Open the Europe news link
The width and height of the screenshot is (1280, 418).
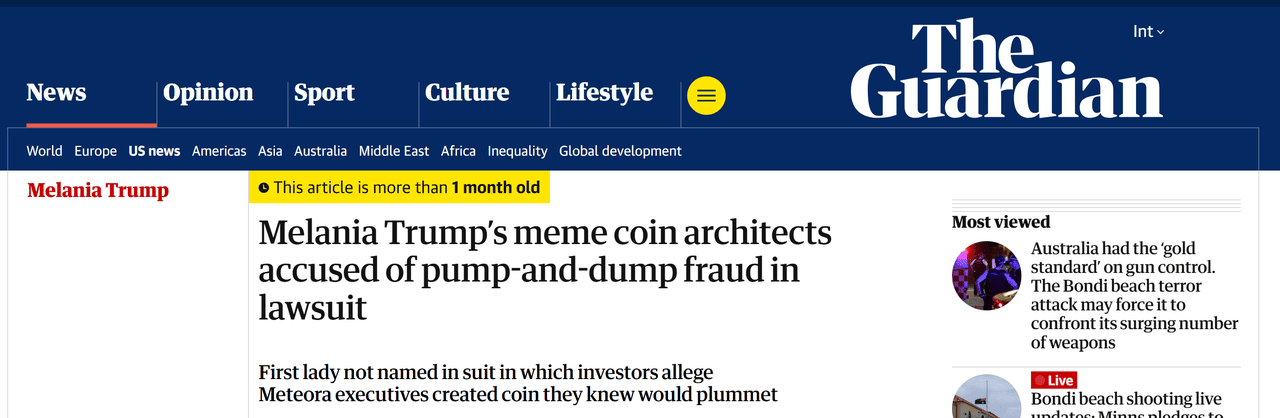click(x=95, y=151)
